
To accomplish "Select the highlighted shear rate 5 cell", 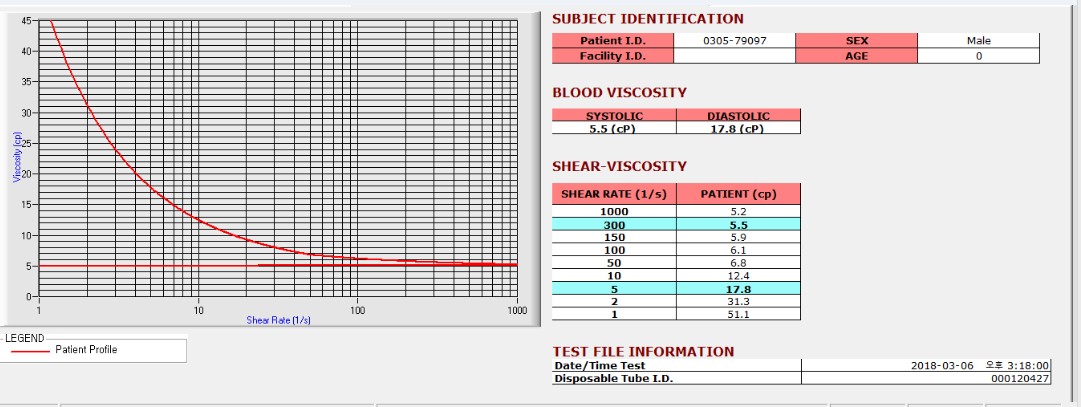I will 614,288.
